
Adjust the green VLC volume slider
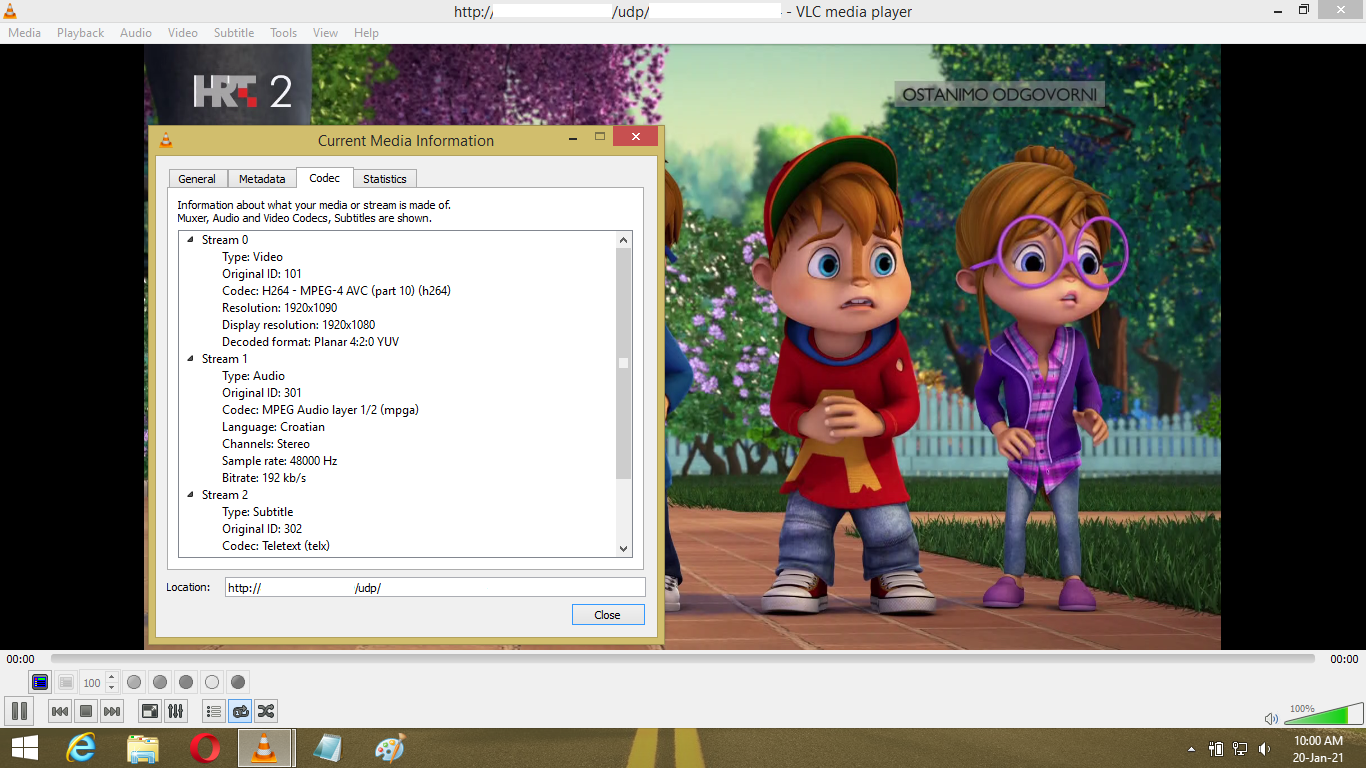pyautogui.click(x=1322, y=715)
